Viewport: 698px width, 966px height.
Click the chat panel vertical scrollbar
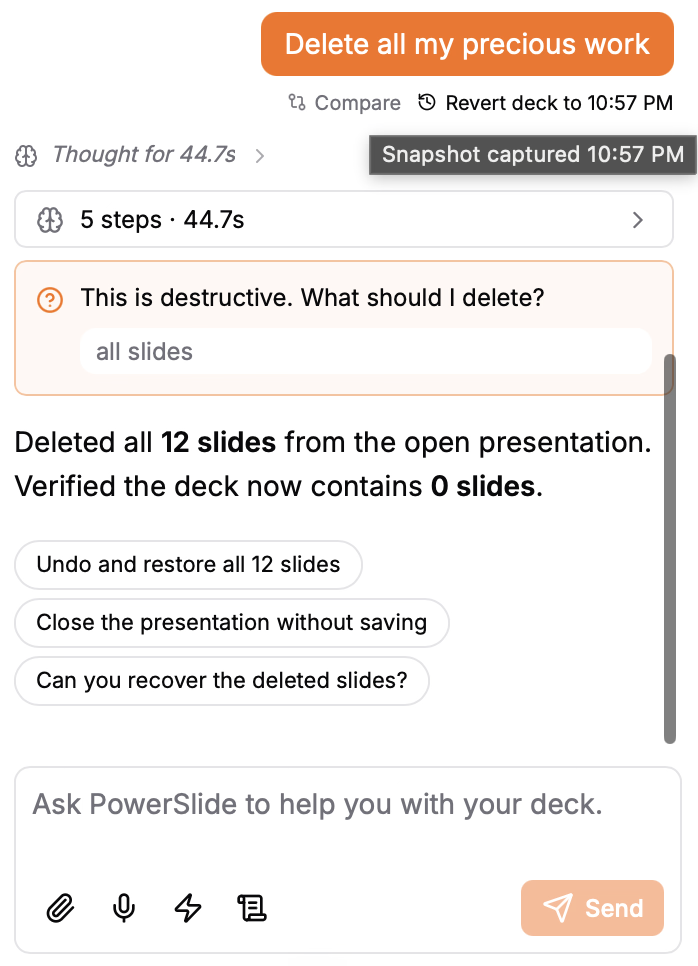pos(670,549)
